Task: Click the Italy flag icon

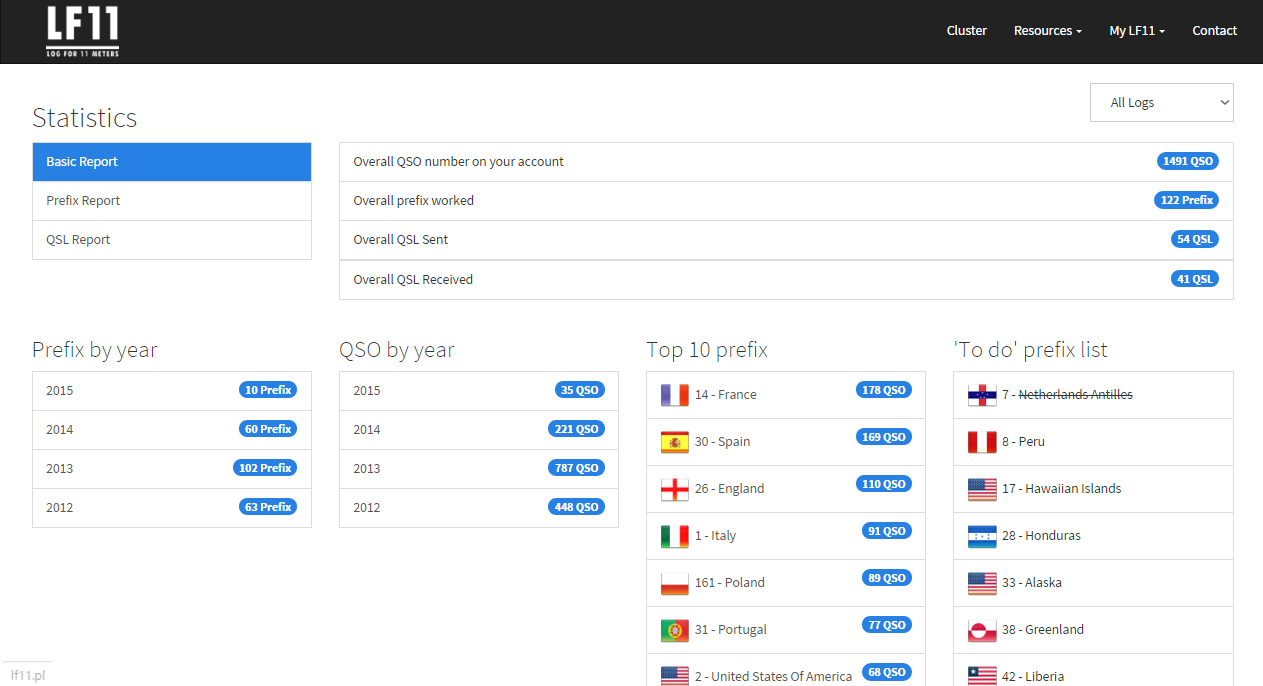Action: 674,536
